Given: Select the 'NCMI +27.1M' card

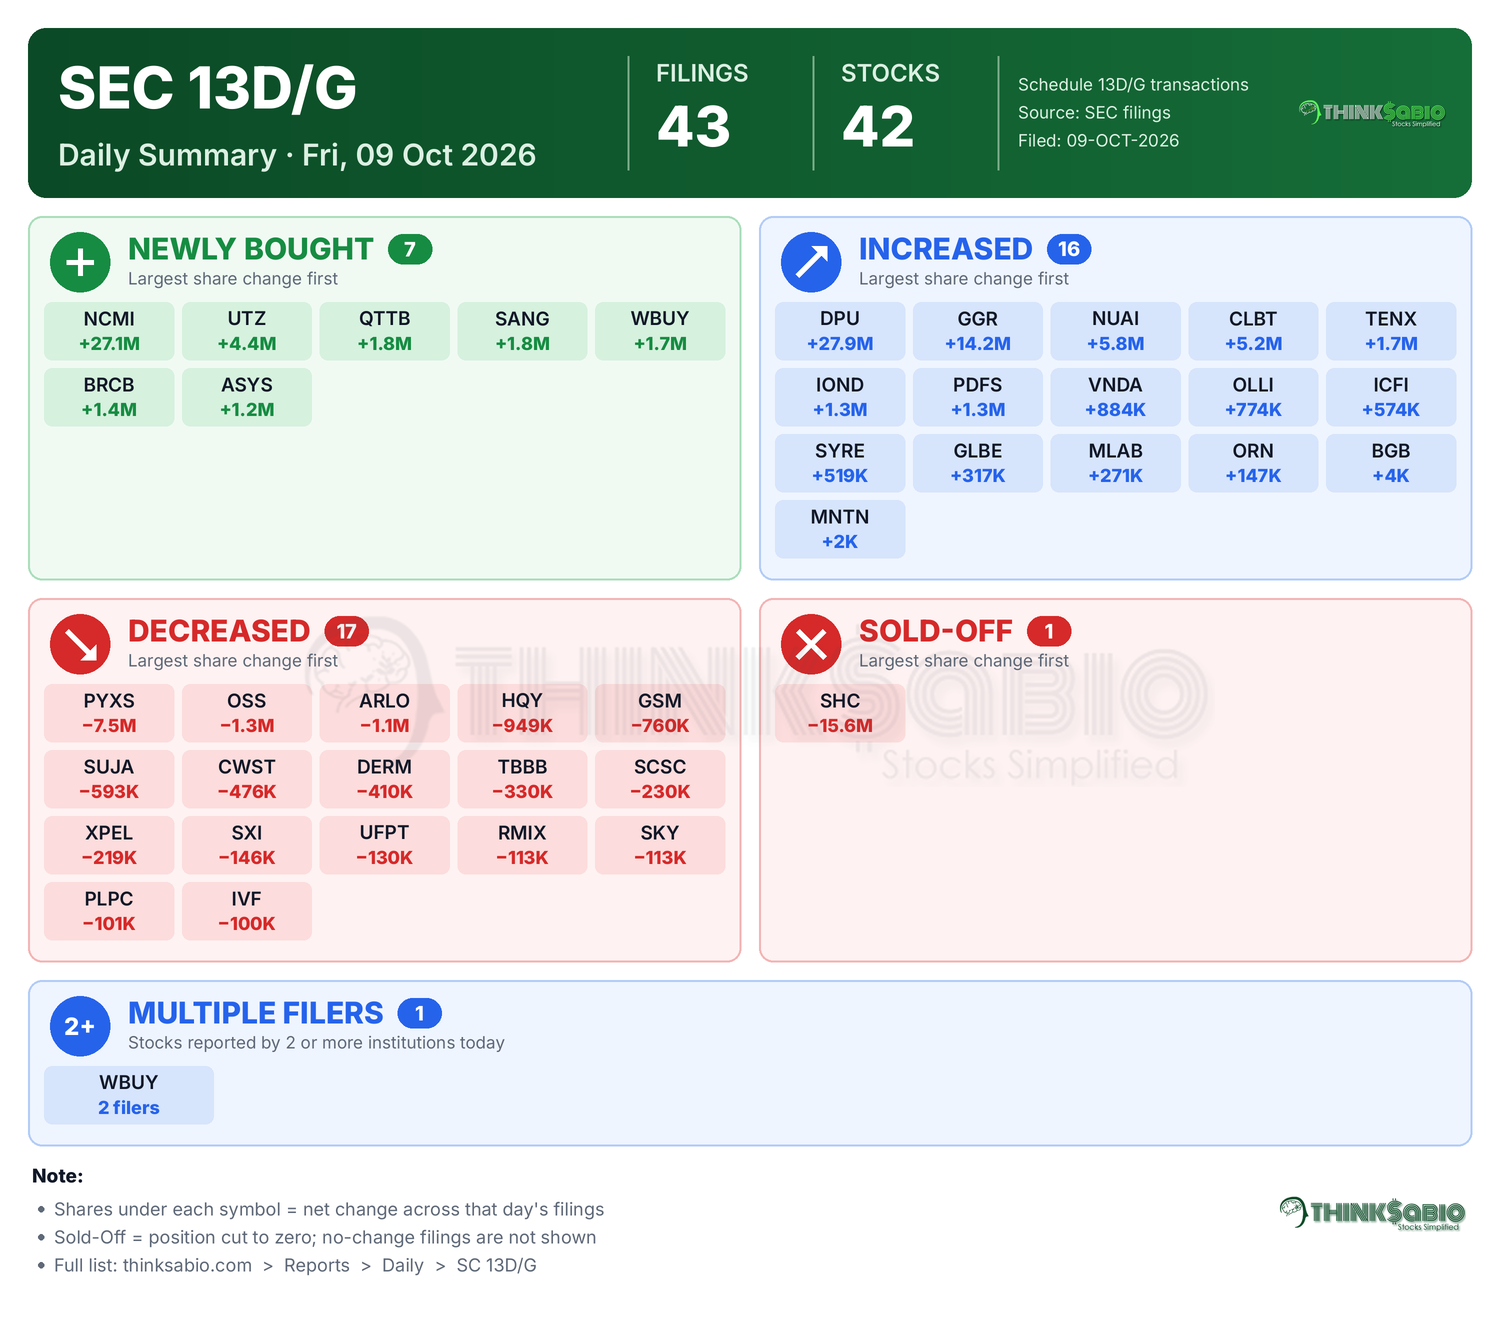Looking at the screenshot, I should click(109, 331).
